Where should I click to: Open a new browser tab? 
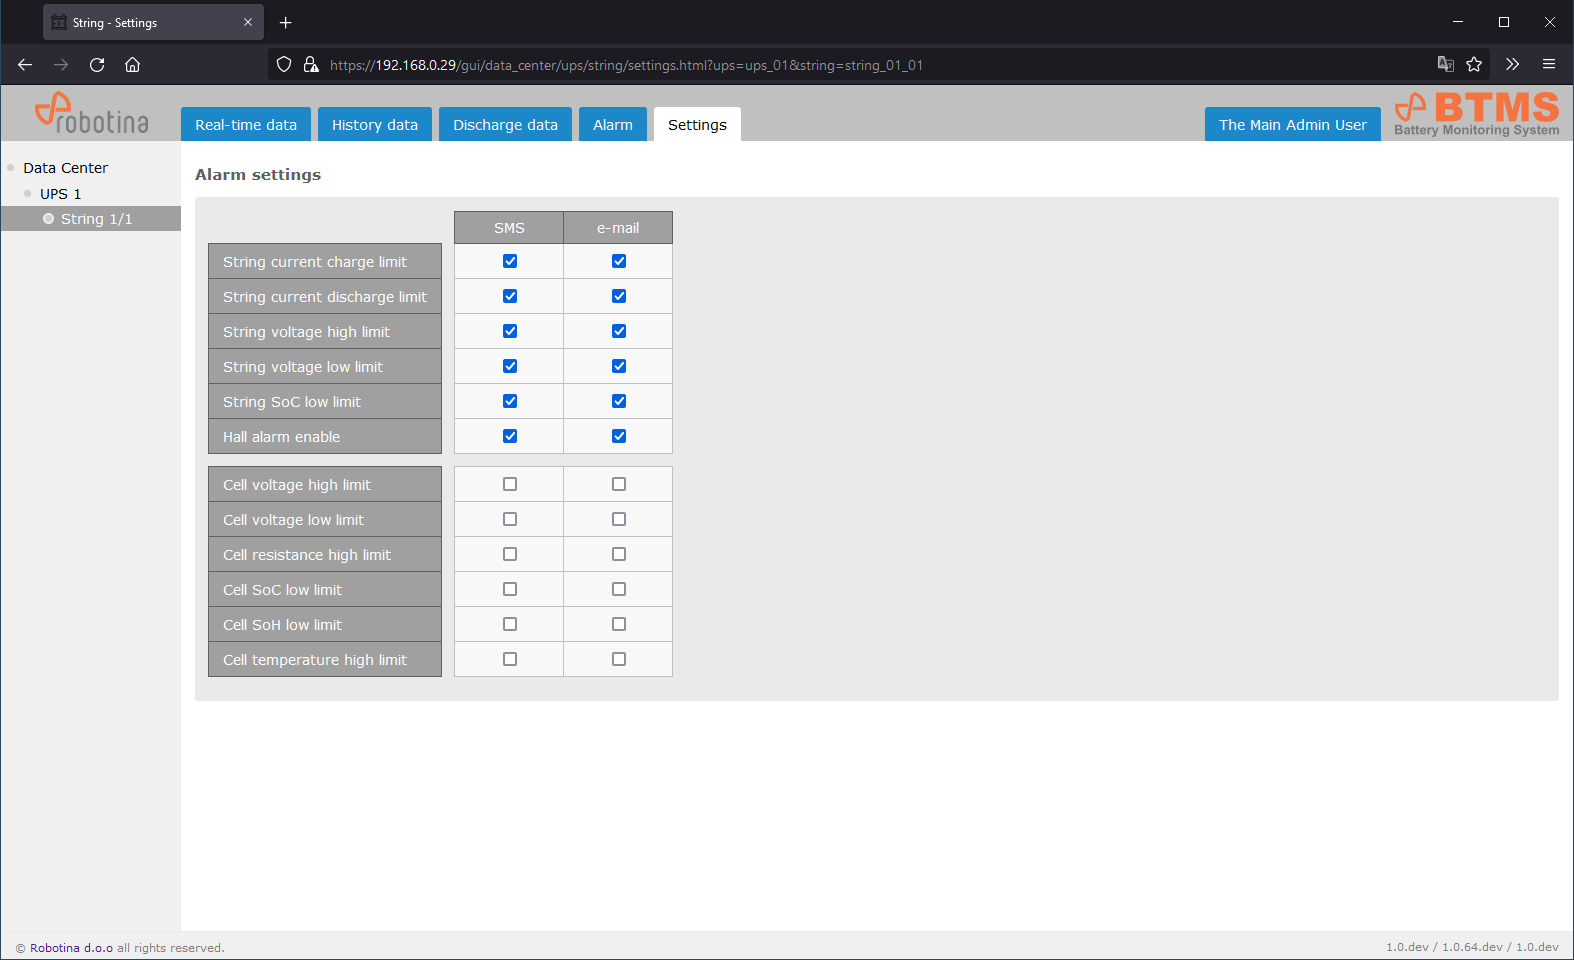click(286, 22)
